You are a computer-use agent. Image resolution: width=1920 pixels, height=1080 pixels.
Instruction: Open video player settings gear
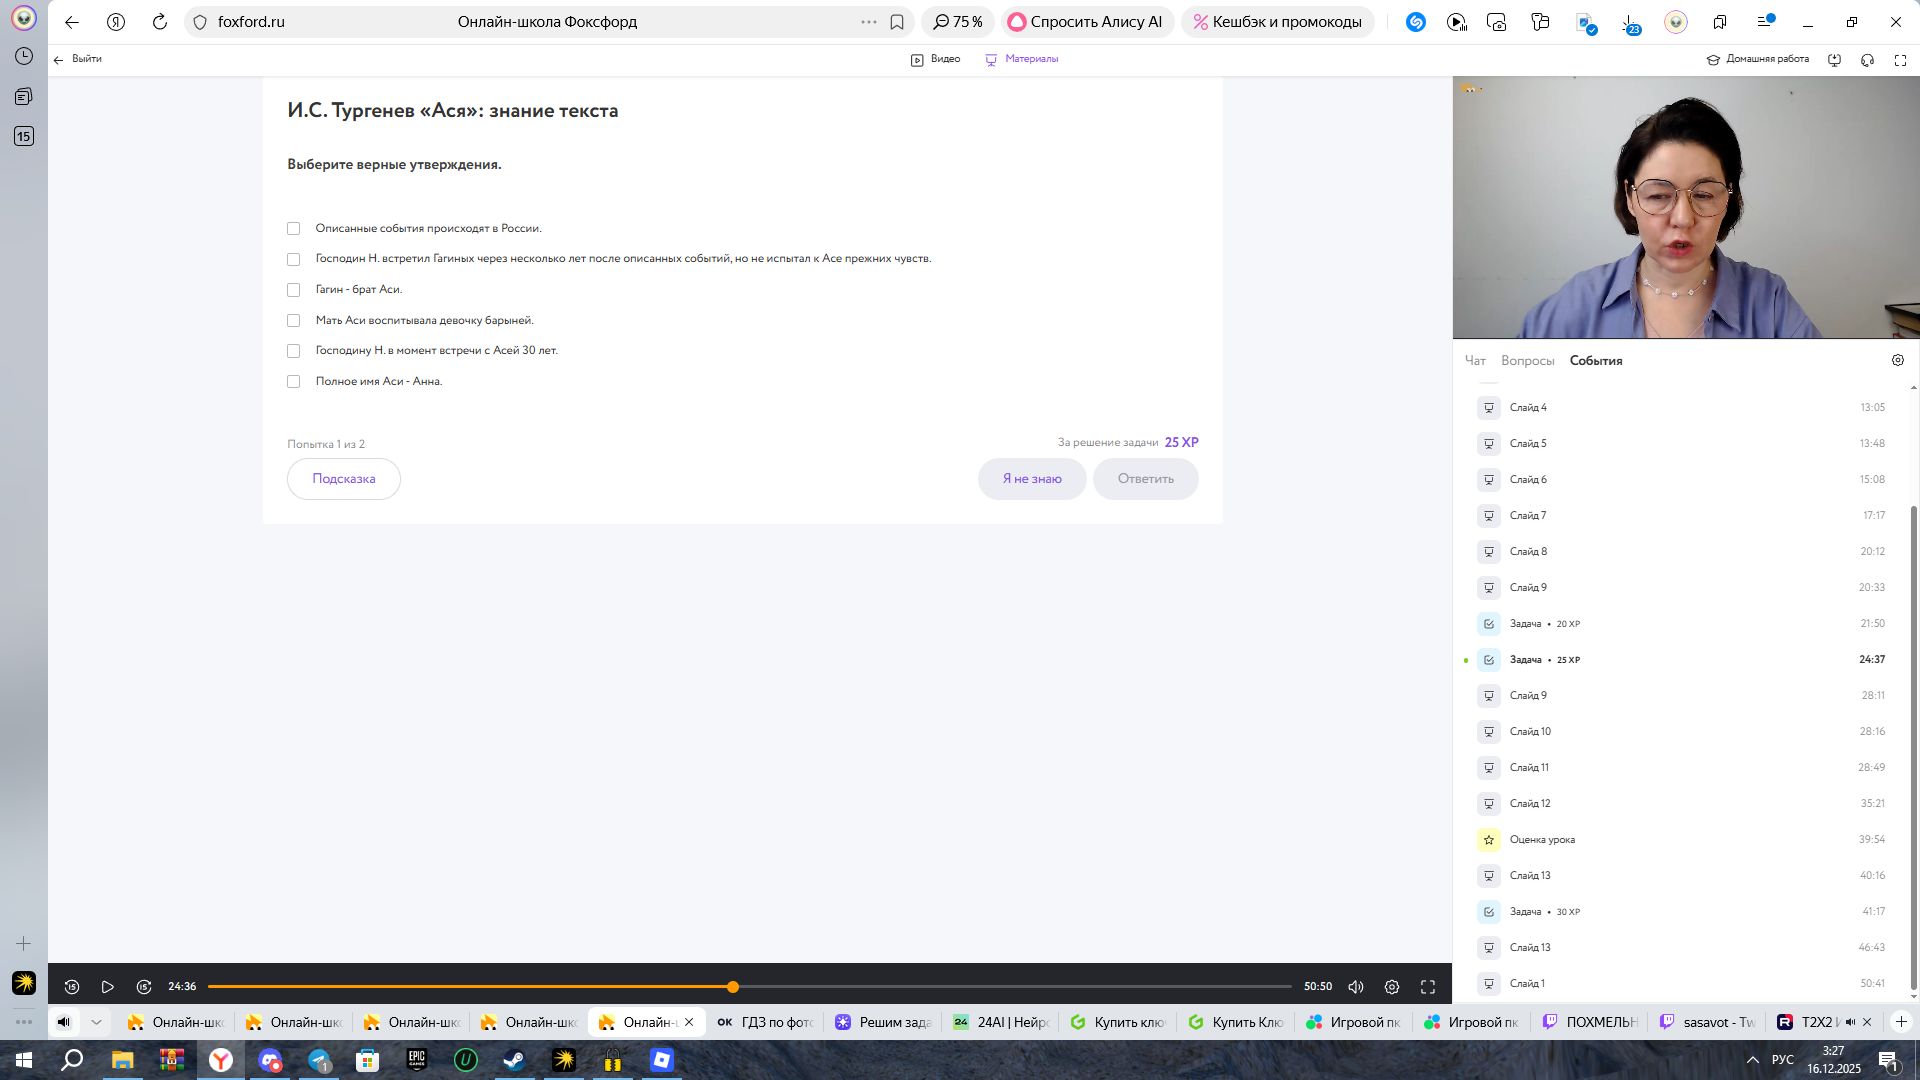pyautogui.click(x=1392, y=987)
